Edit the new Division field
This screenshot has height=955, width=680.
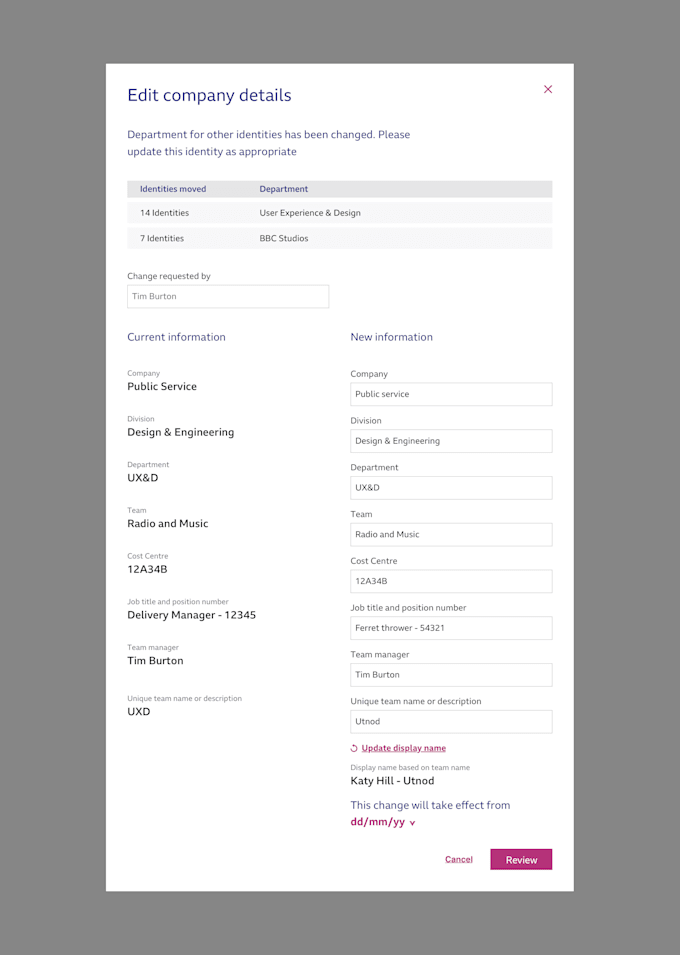pyautogui.click(x=451, y=441)
